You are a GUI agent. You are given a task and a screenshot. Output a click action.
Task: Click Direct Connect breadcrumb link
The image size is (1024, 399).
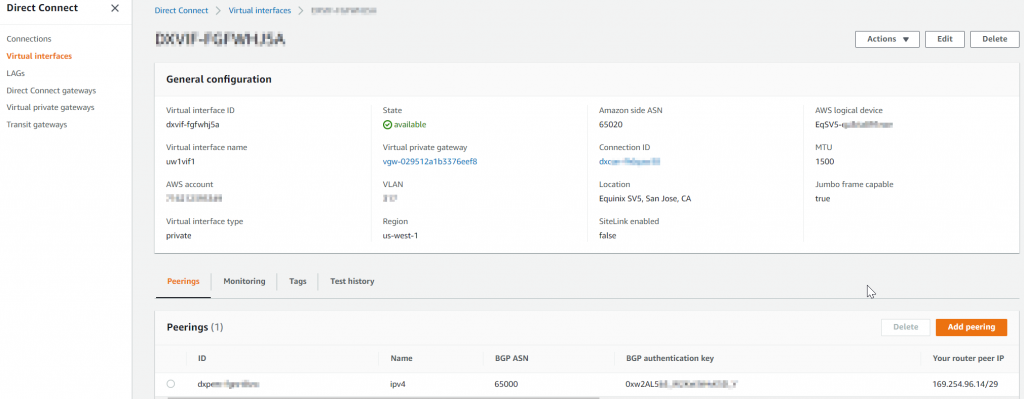pyautogui.click(x=182, y=10)
